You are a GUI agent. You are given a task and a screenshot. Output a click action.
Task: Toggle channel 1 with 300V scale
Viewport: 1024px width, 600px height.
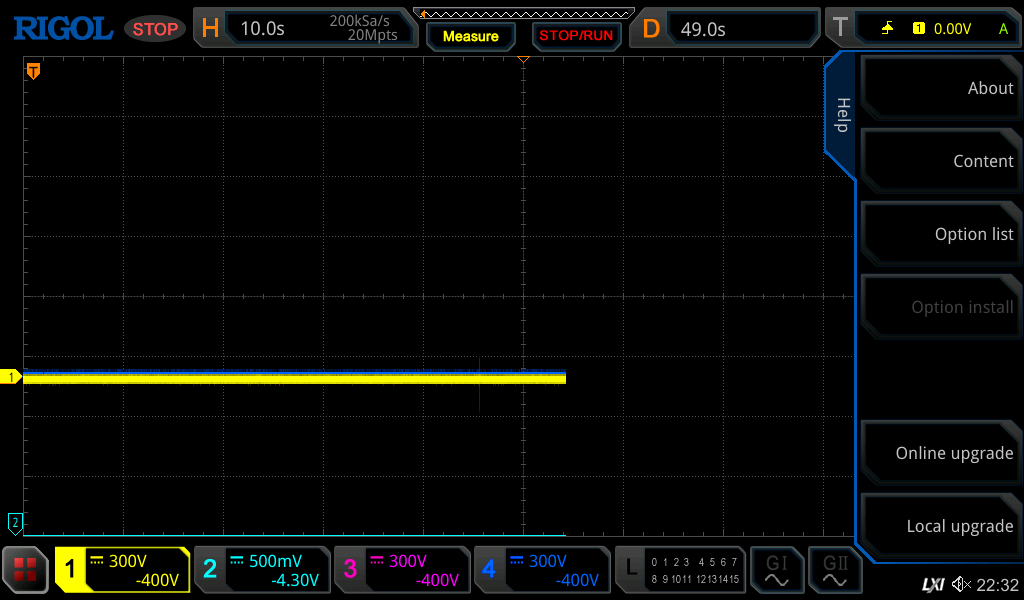pyautogui.click(x=122, y=570)
